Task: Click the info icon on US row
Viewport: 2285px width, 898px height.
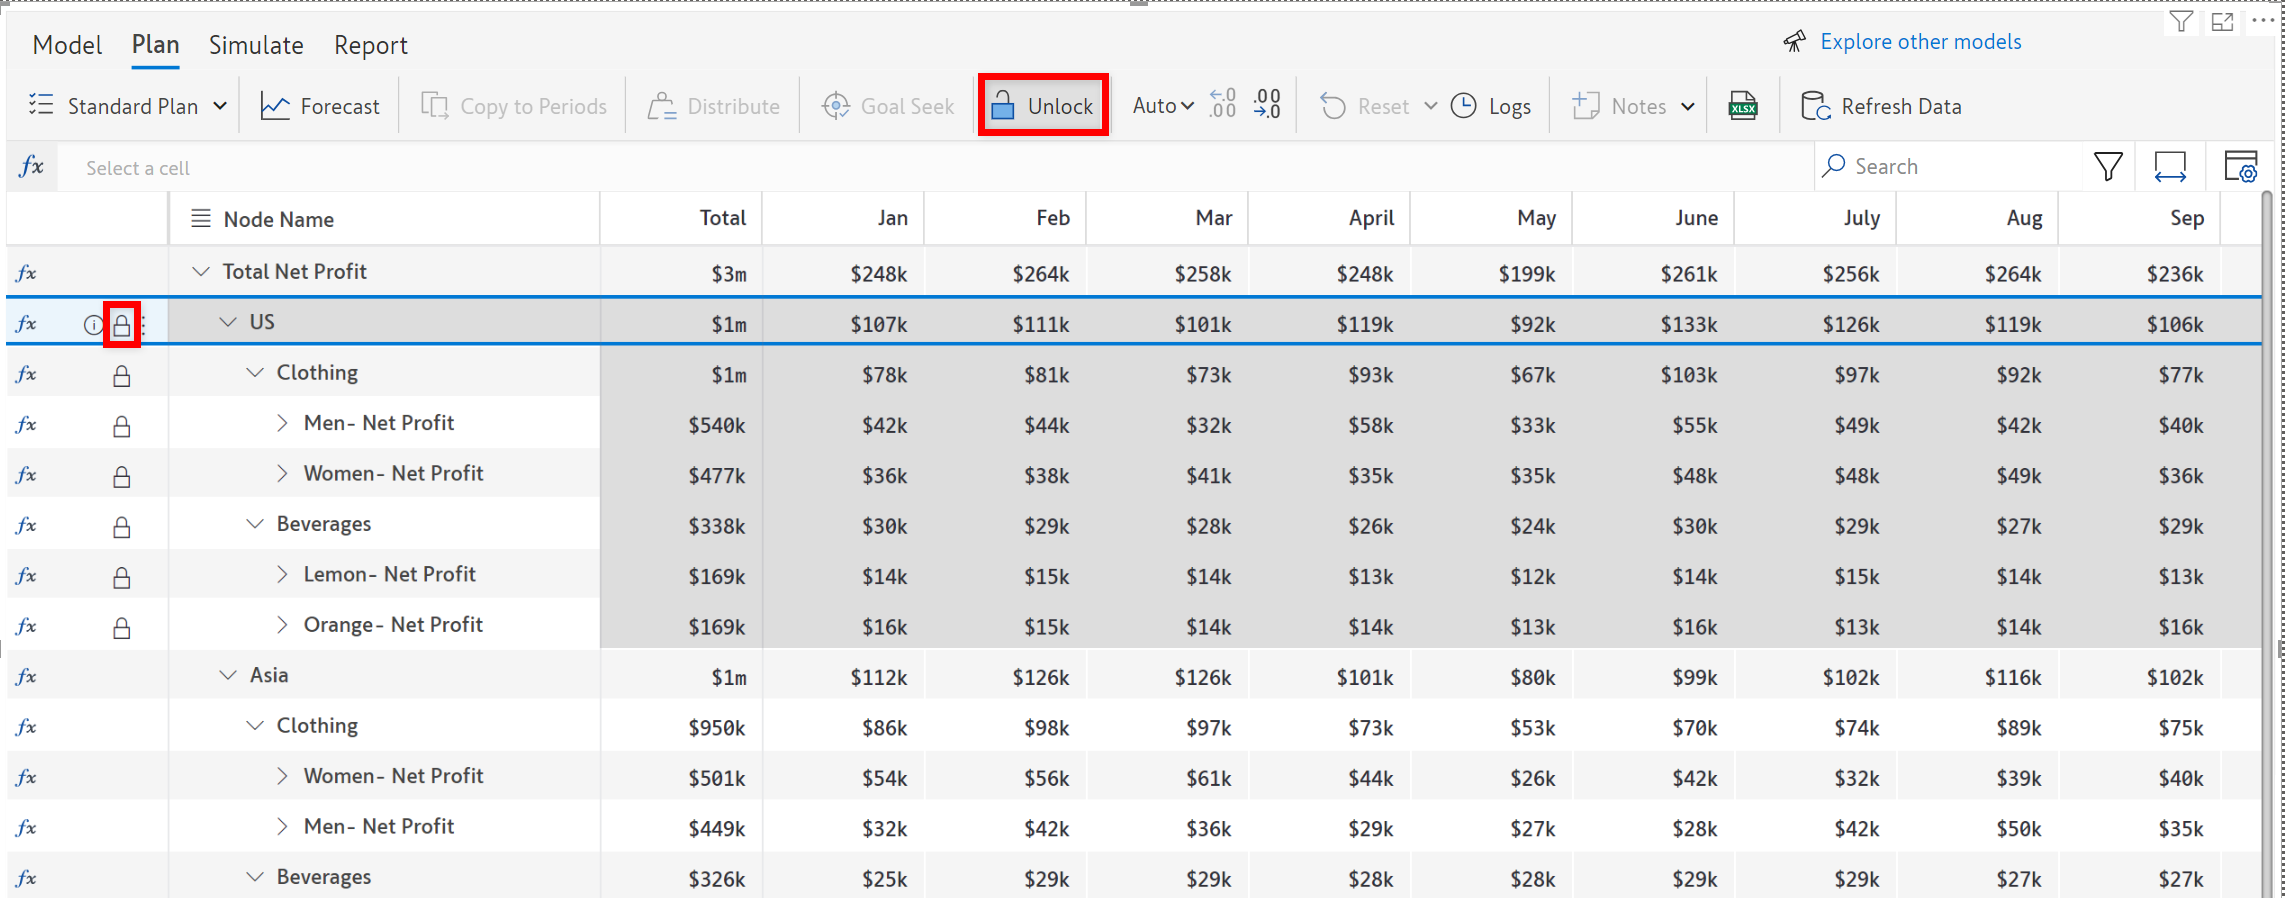Action: tap(92, 325)
